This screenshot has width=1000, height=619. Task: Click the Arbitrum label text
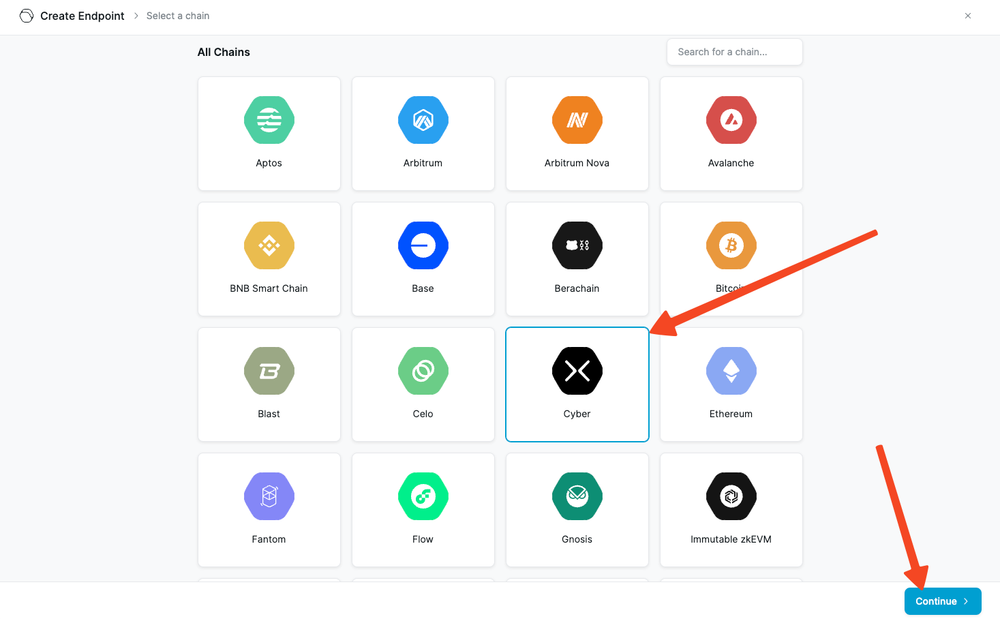[423, 163]
